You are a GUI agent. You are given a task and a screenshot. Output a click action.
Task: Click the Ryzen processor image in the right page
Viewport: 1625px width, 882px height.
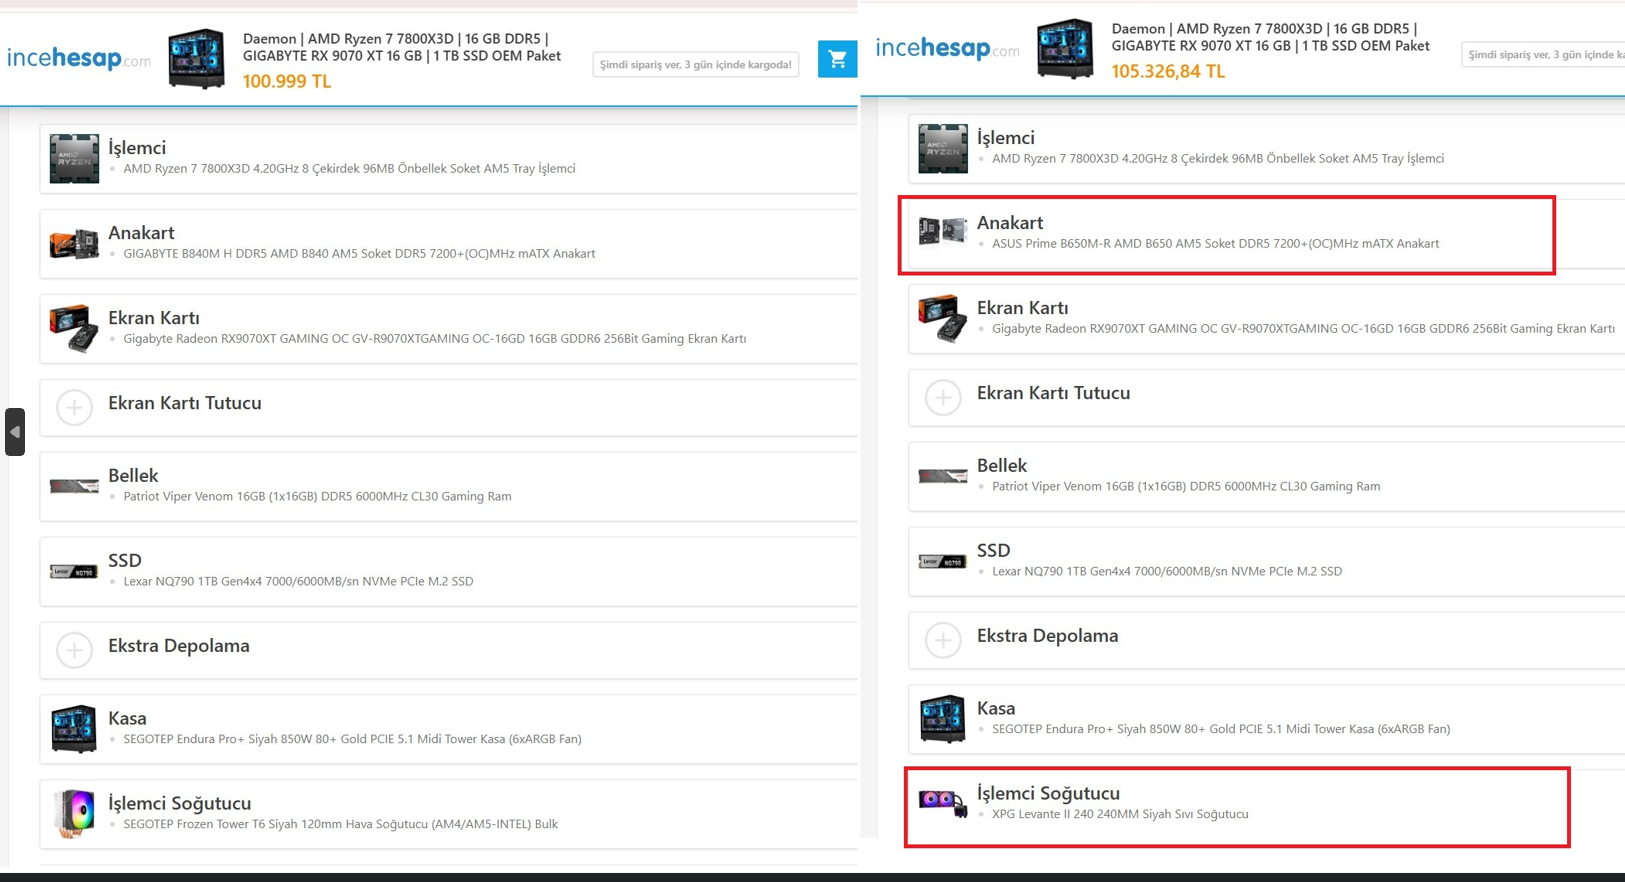(x=943, y=148)
